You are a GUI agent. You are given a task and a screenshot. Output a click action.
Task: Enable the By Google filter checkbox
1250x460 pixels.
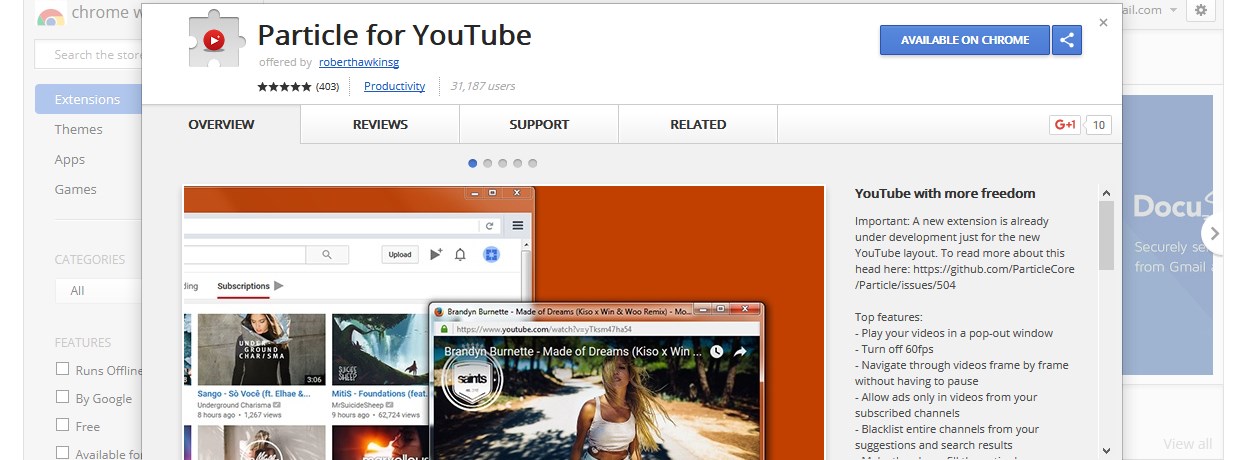point(62,397)
